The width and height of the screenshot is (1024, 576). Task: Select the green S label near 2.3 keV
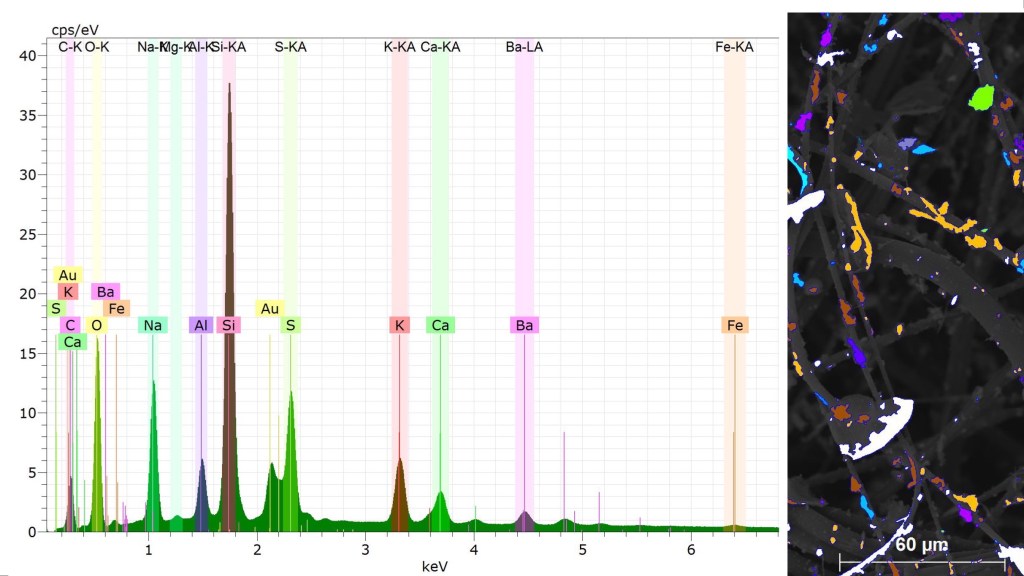290,325
